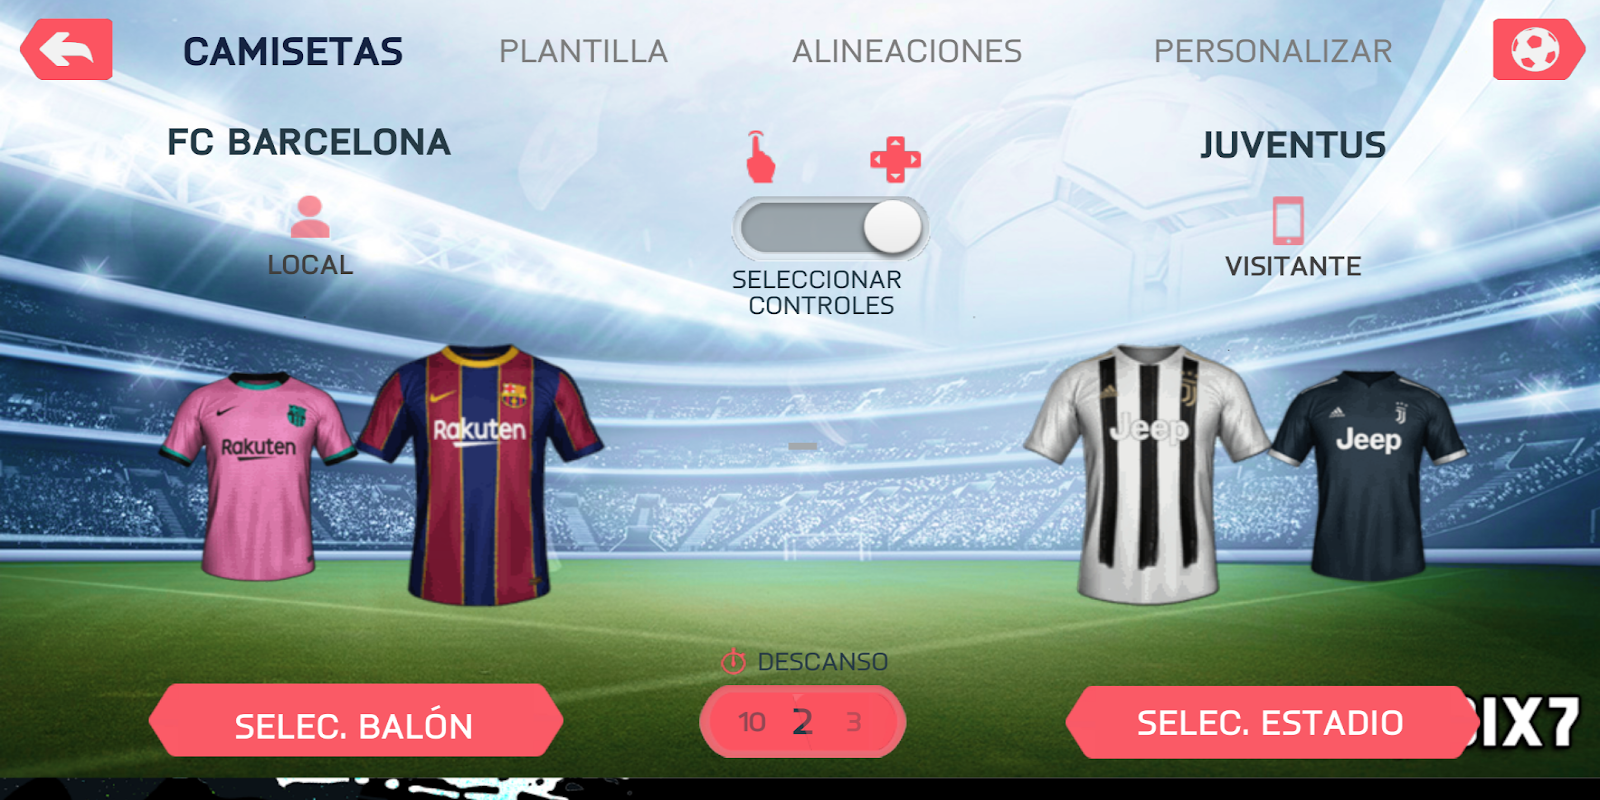Open the PERSONALIZAR tab
The image size is (1600, 800).
(x=1273, y=51)
